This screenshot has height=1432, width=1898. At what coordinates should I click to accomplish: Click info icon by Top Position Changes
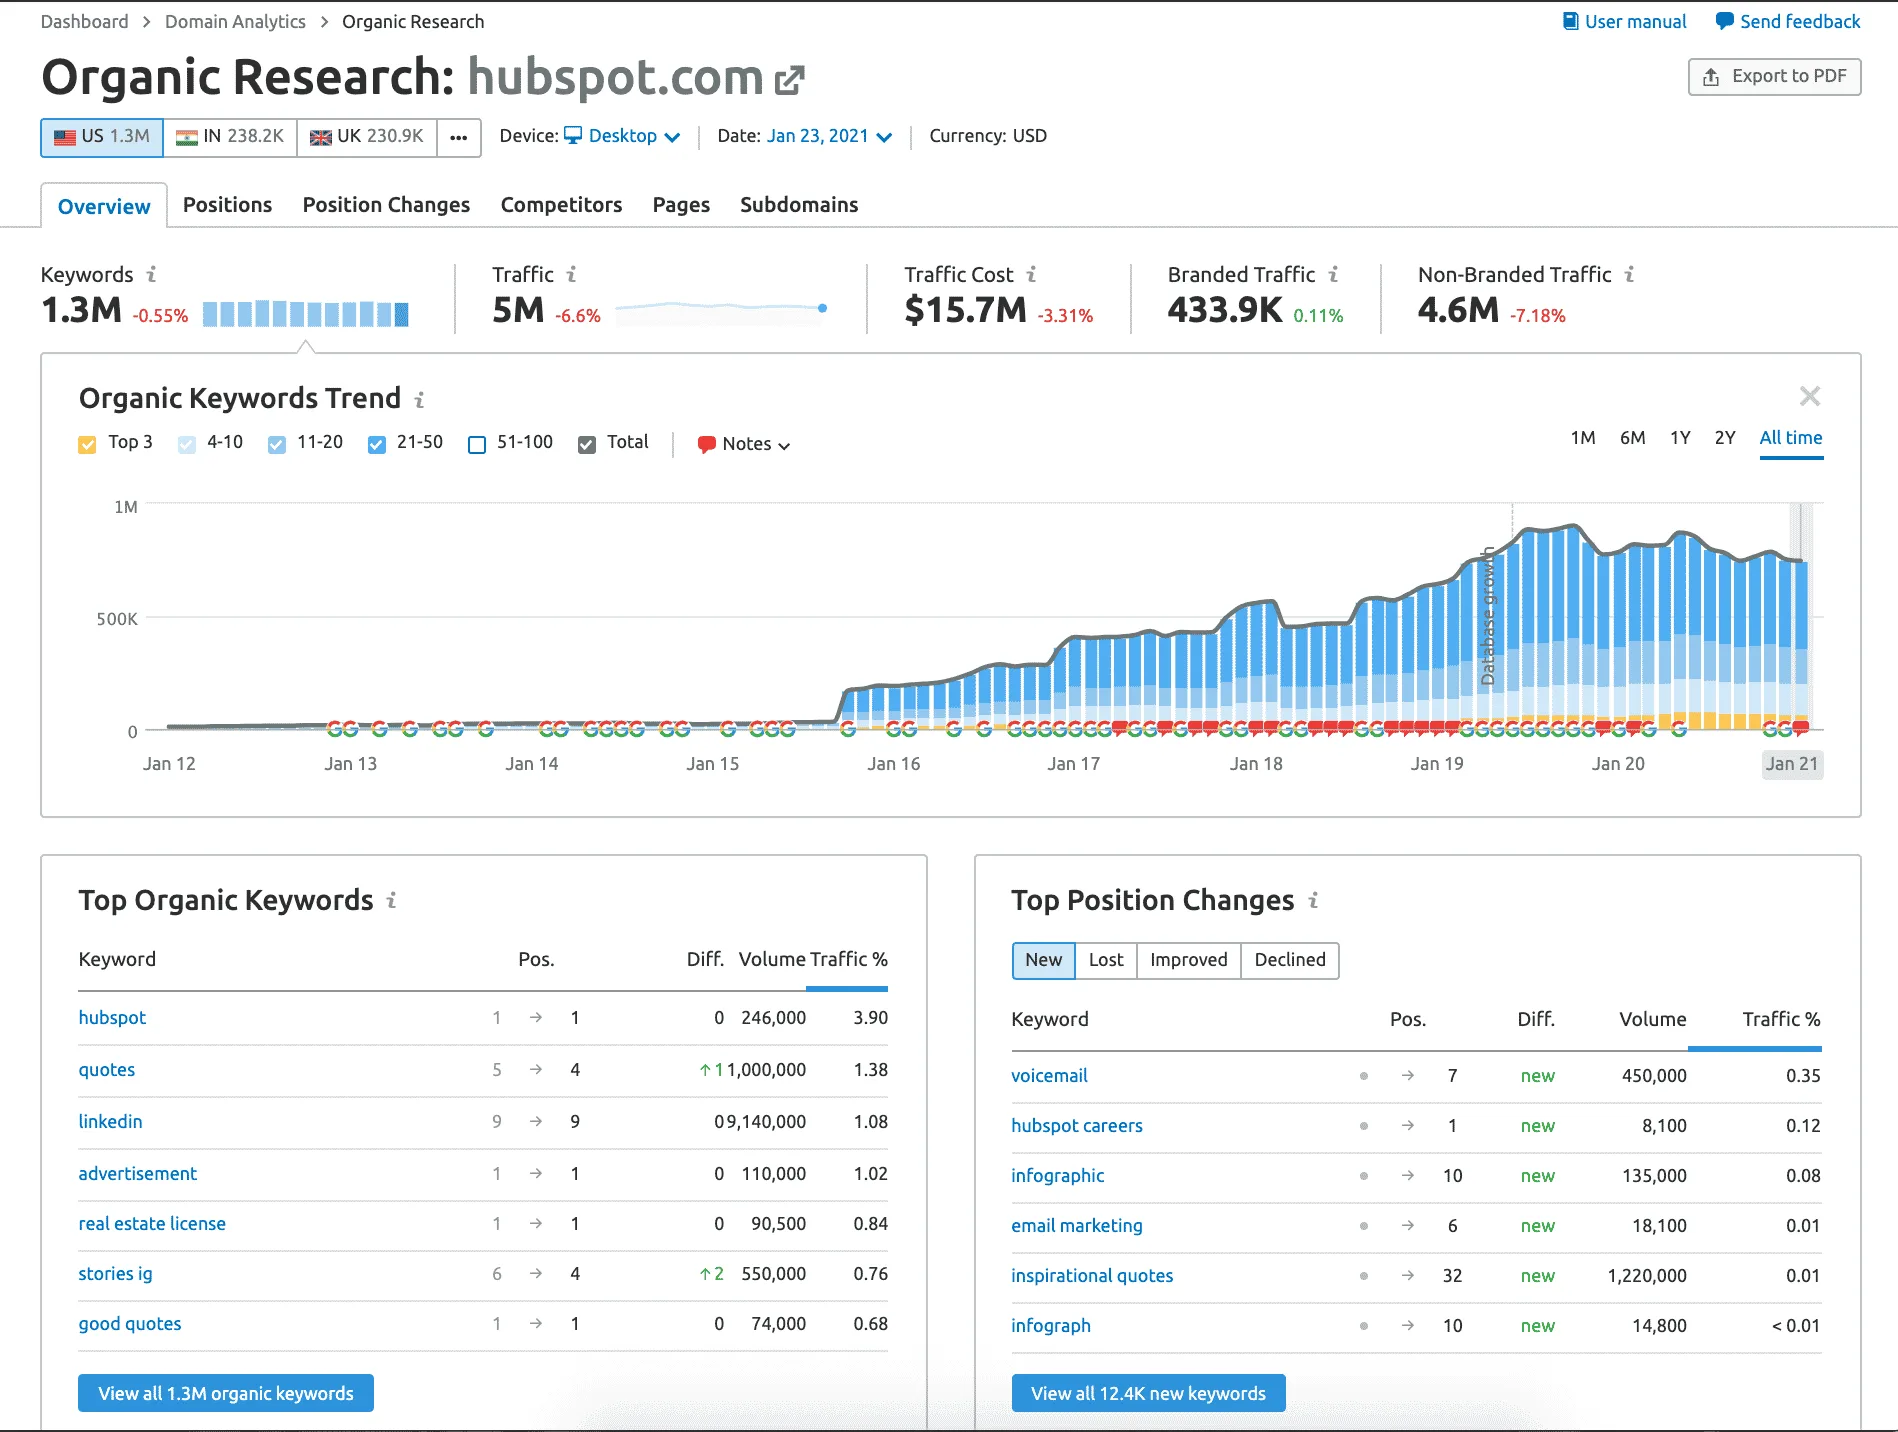click(x=1314, y=901)
